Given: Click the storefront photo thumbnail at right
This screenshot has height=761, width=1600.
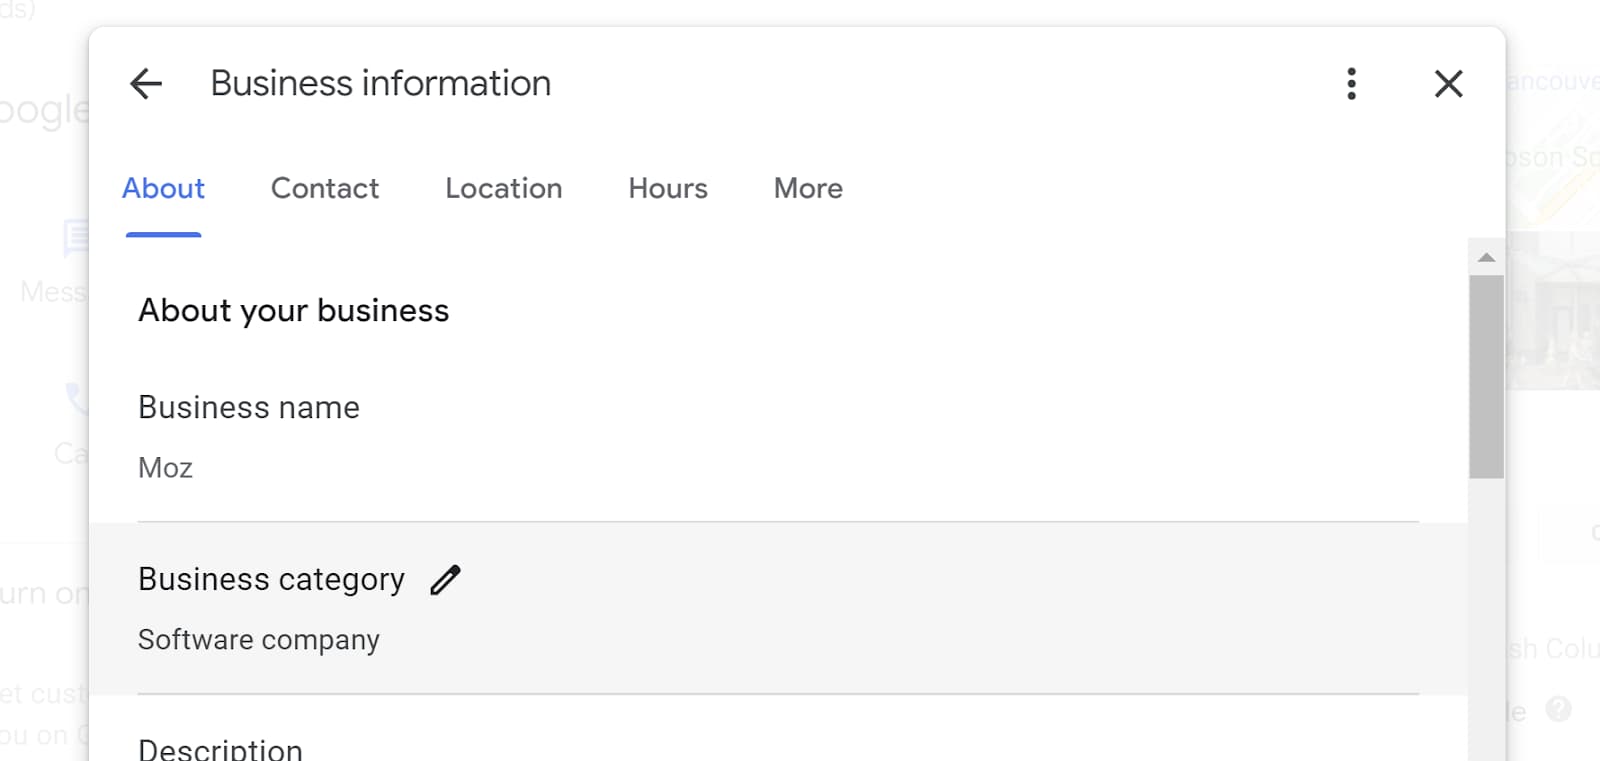Looking at the screenshot, I should tap(1552, 312).
